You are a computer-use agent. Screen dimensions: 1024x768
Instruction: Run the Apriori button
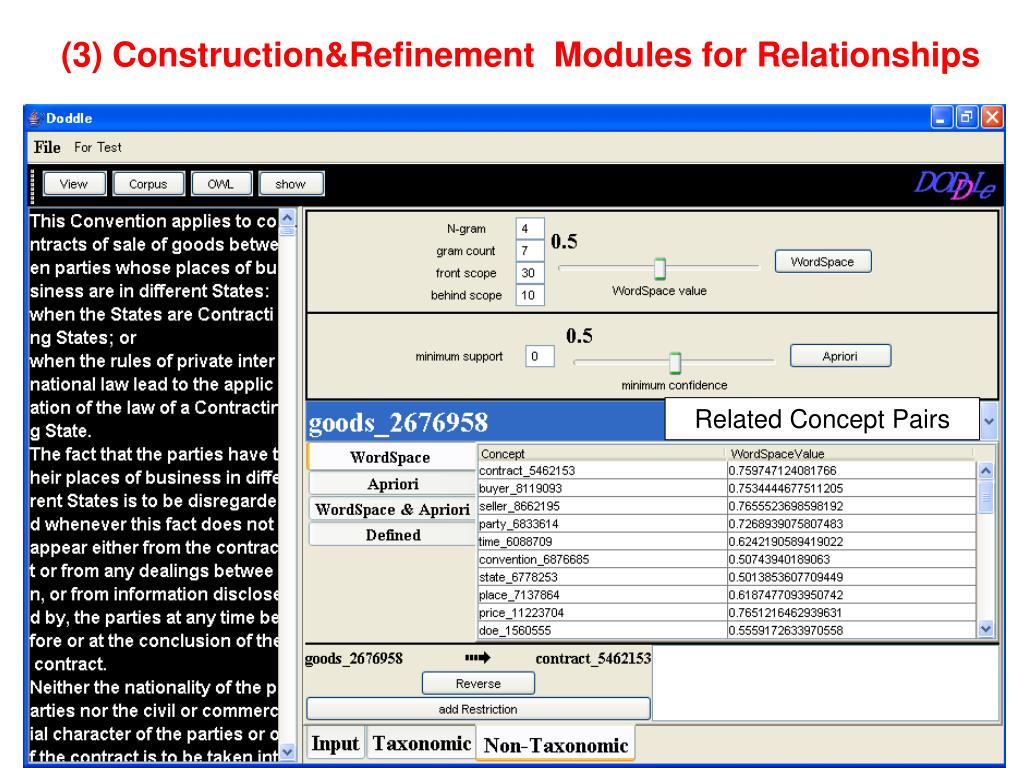pyautogui.click(x=840, y=356)
